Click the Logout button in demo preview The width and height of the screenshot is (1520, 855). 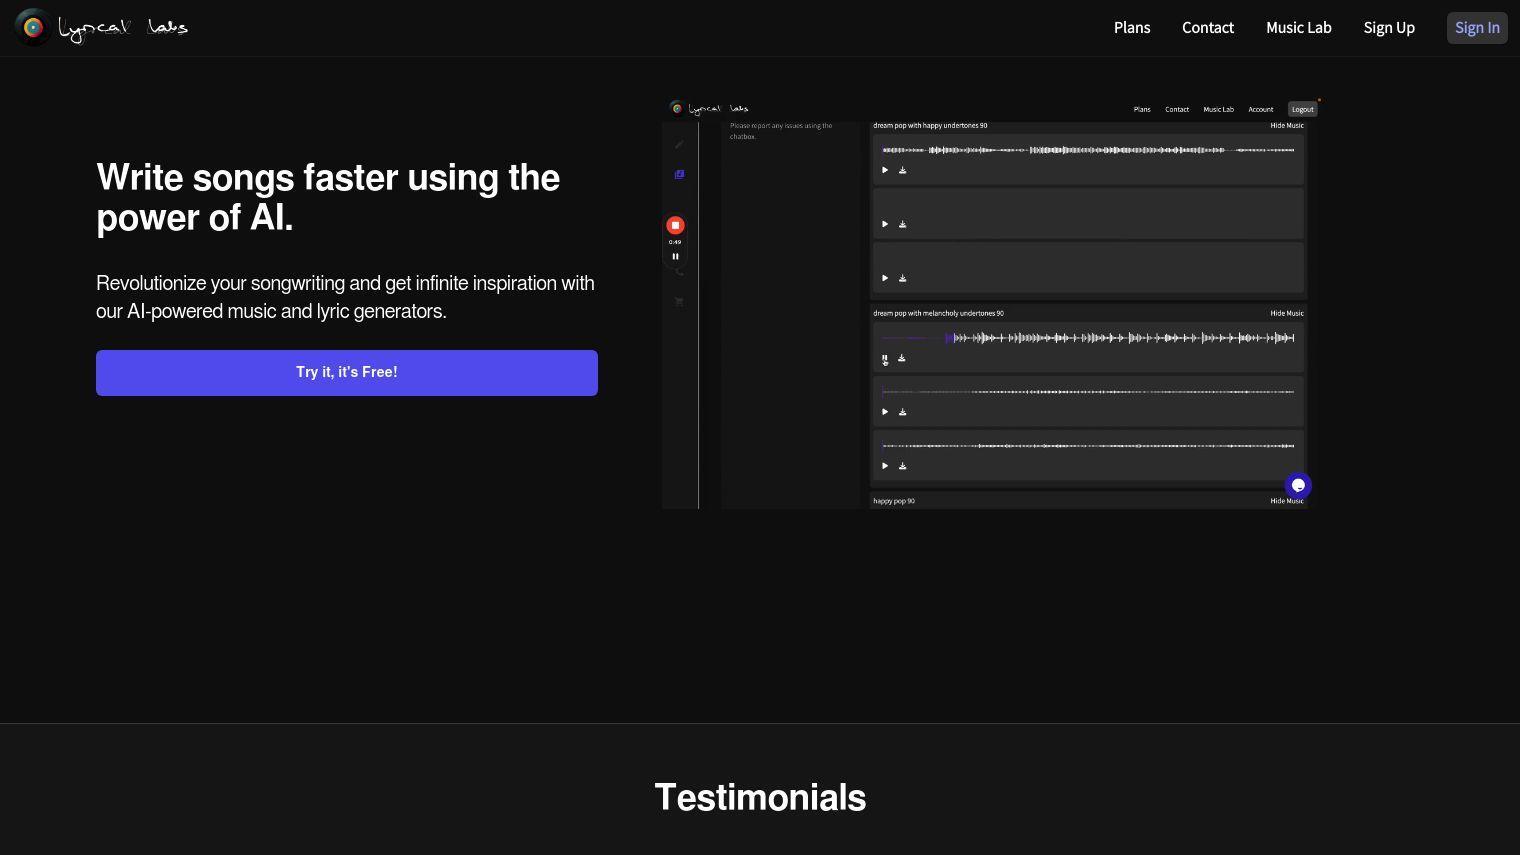click(x=1302, y=110)
